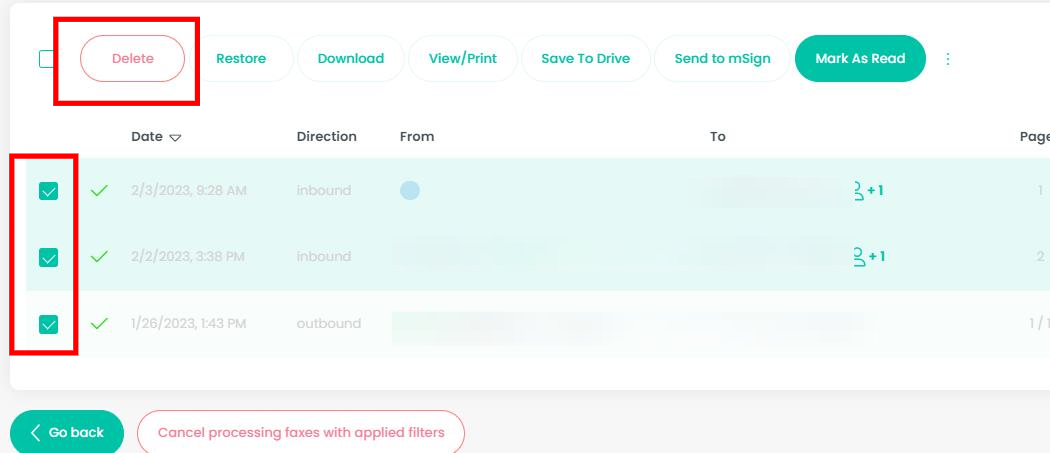Open the three-dot more options menu
The height and width of the screenshot is (453, 1050).
(x=948, y=59)
